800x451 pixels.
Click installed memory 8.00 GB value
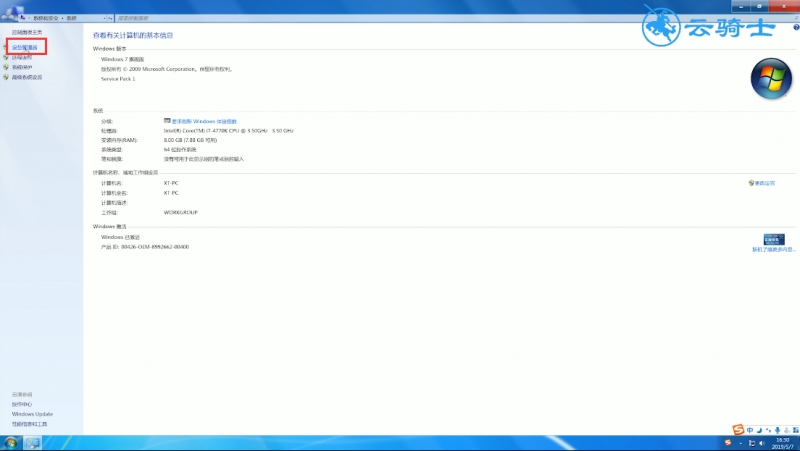tap(190, 140)
